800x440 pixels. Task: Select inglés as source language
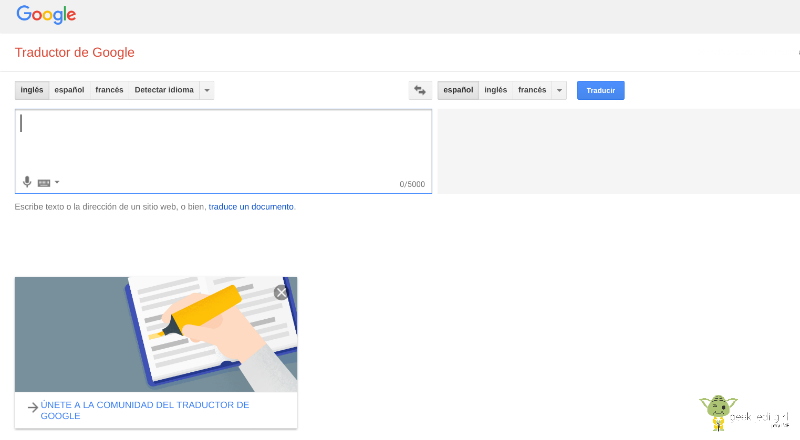coord(32,90)
